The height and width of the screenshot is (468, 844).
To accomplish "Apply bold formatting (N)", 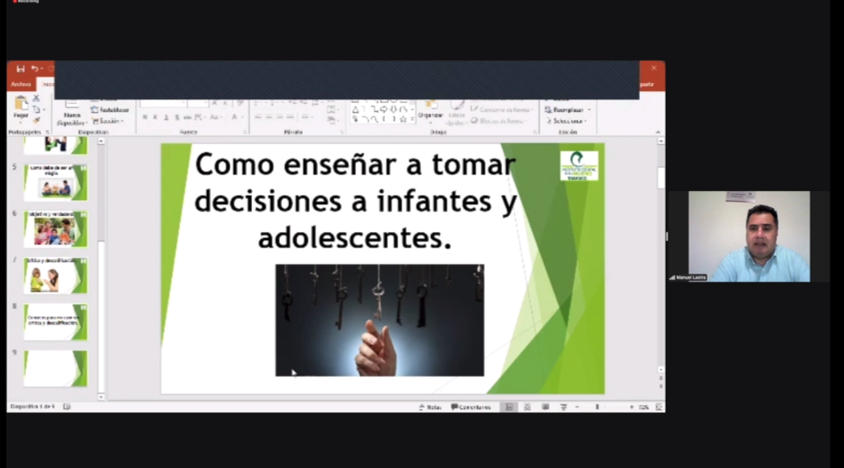I will pos(145,117).
